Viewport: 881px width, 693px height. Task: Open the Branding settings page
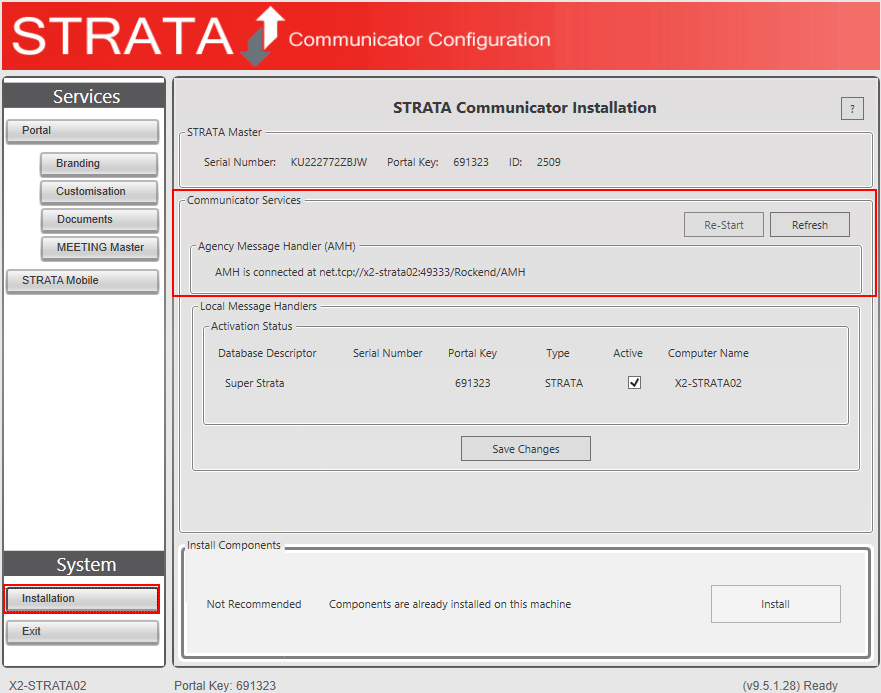[99, 164]
